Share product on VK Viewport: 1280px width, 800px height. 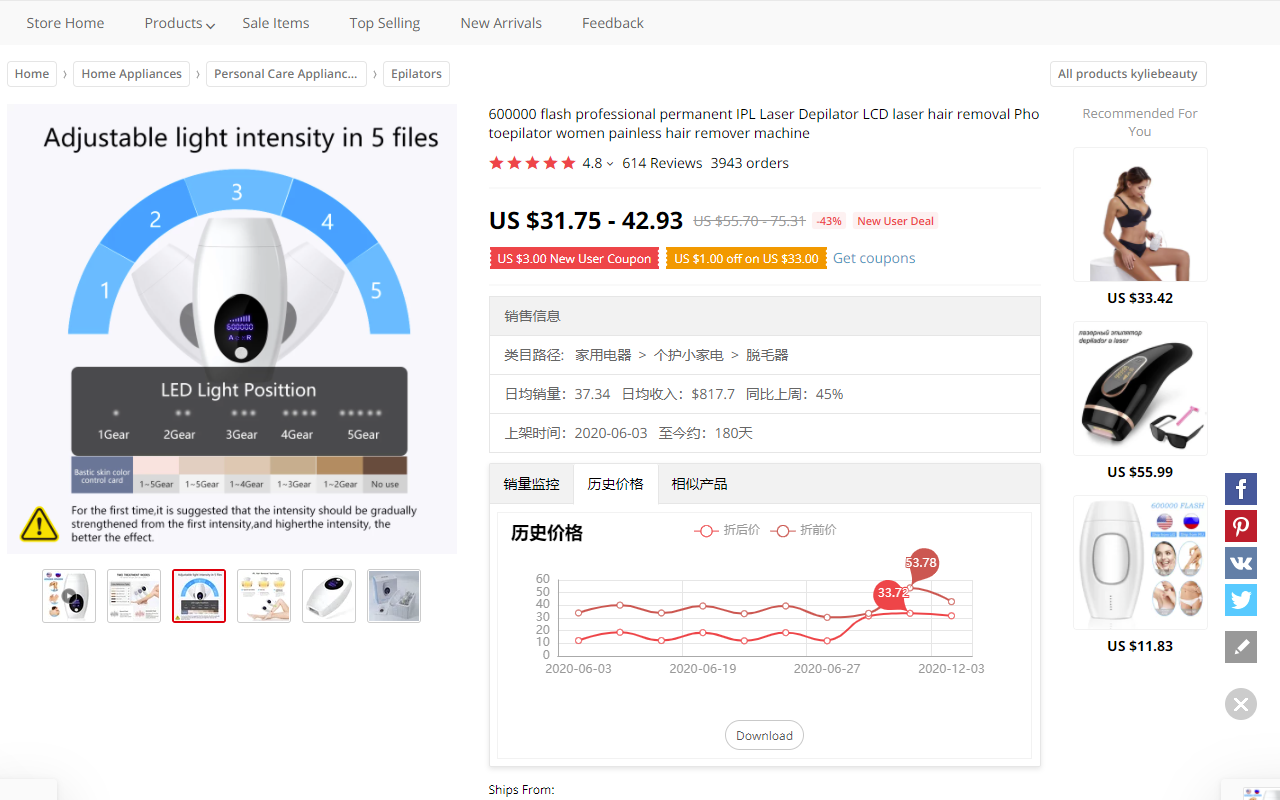(x=1241, y=563)
